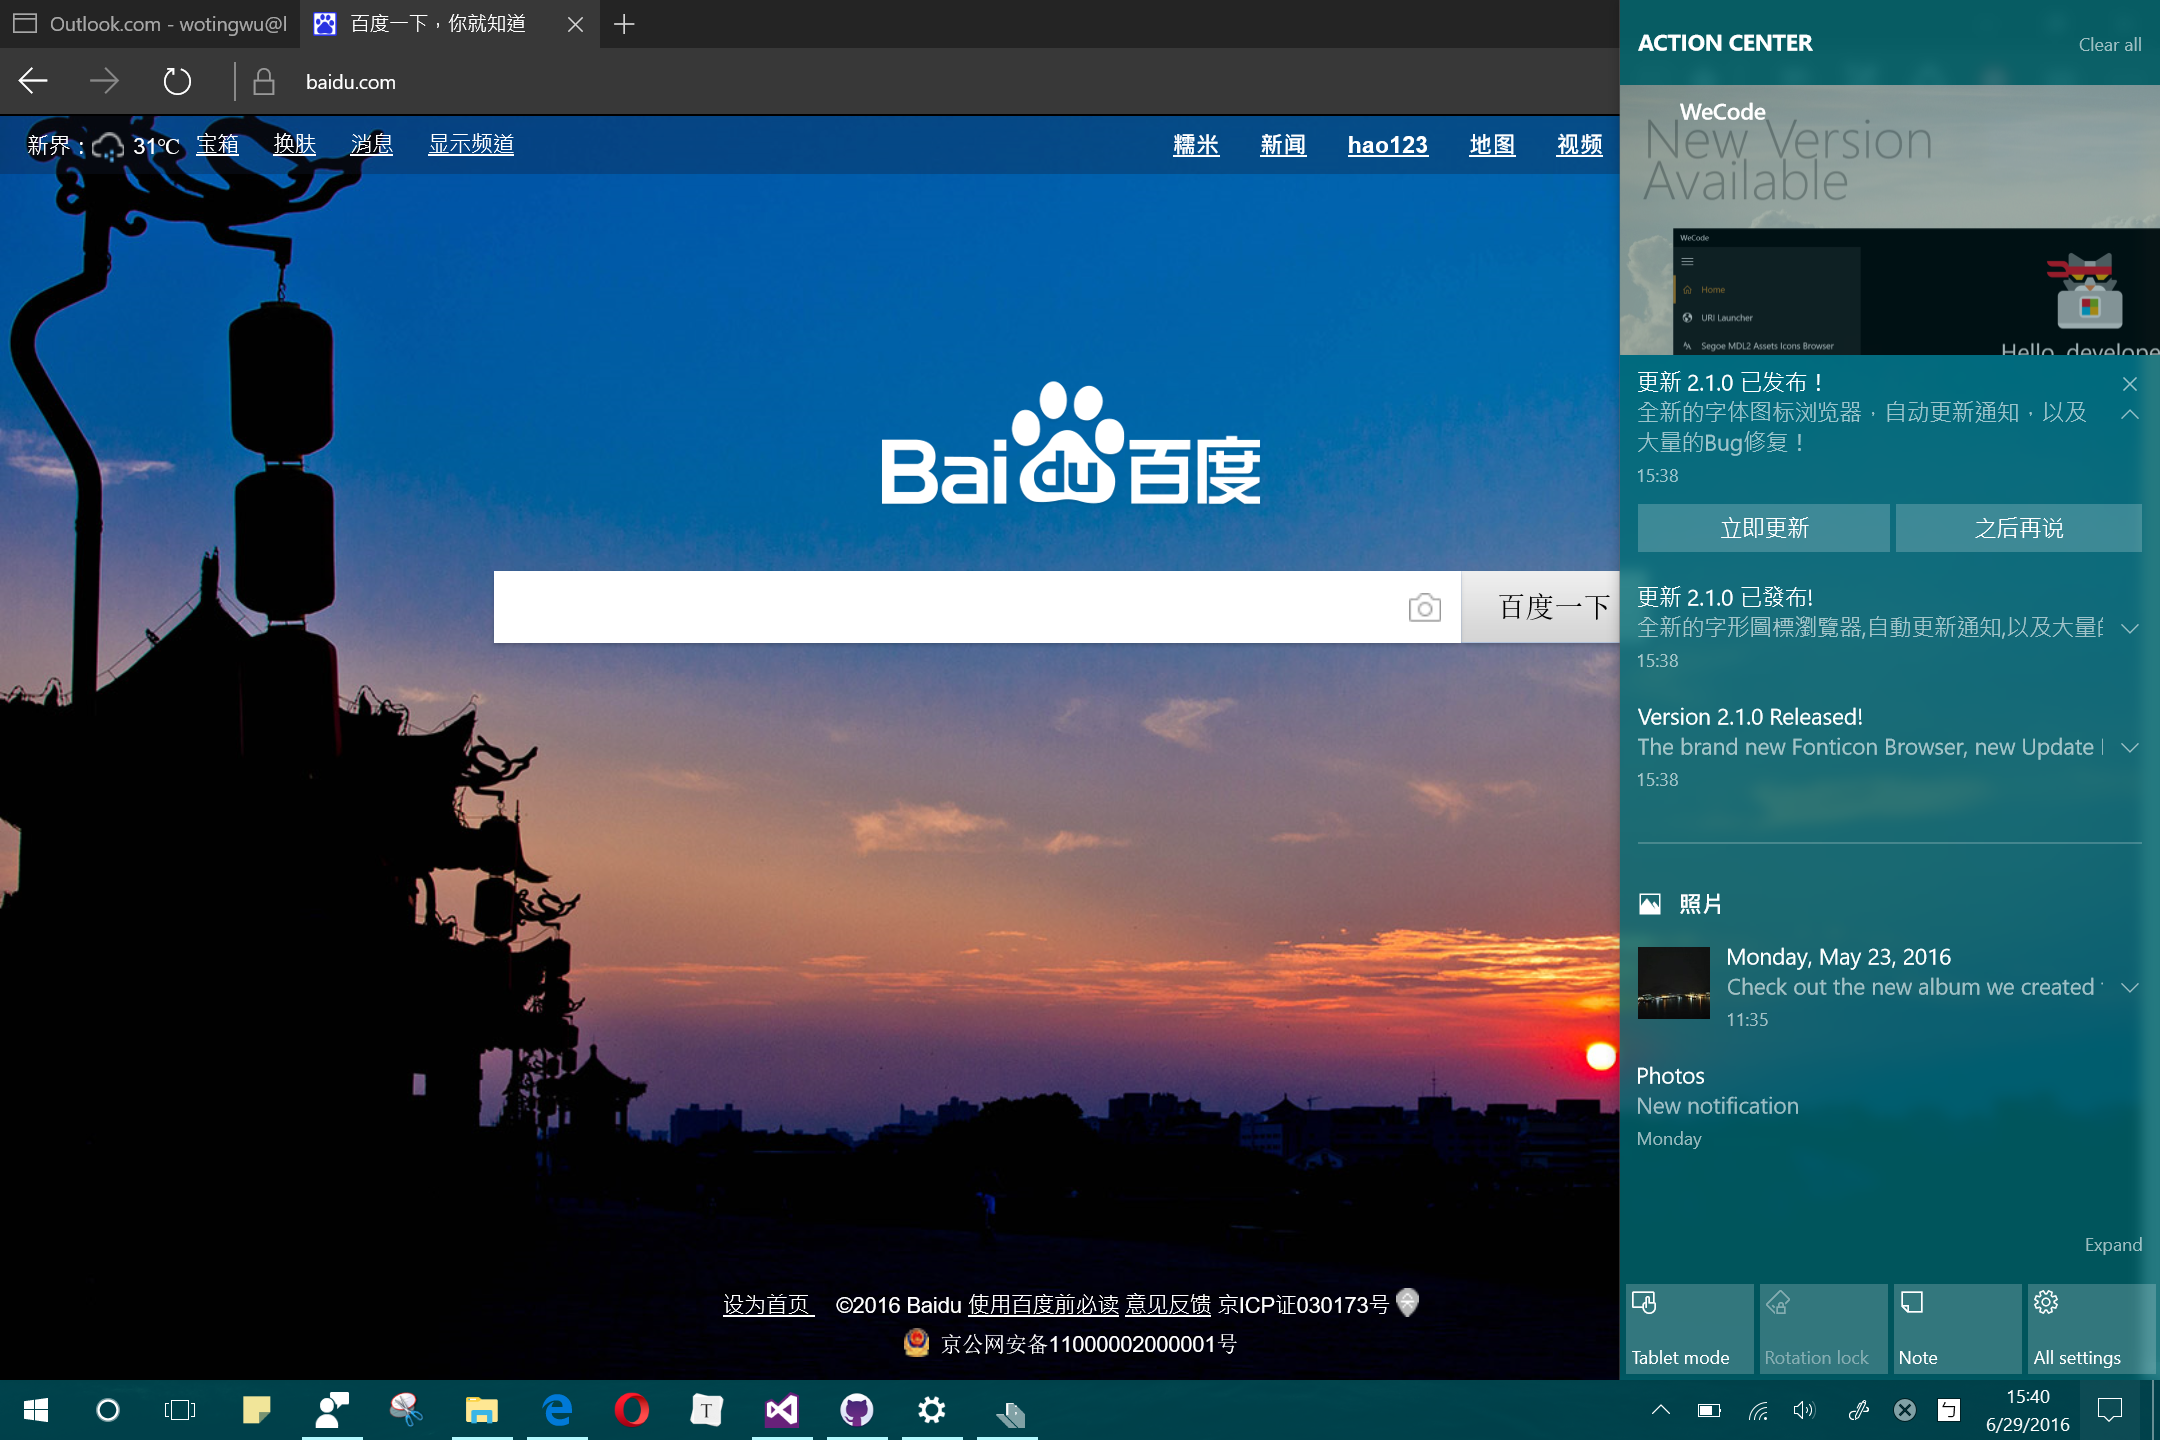
Task: Click the Action Center taskbar icon
Action: point(2110,1410)
